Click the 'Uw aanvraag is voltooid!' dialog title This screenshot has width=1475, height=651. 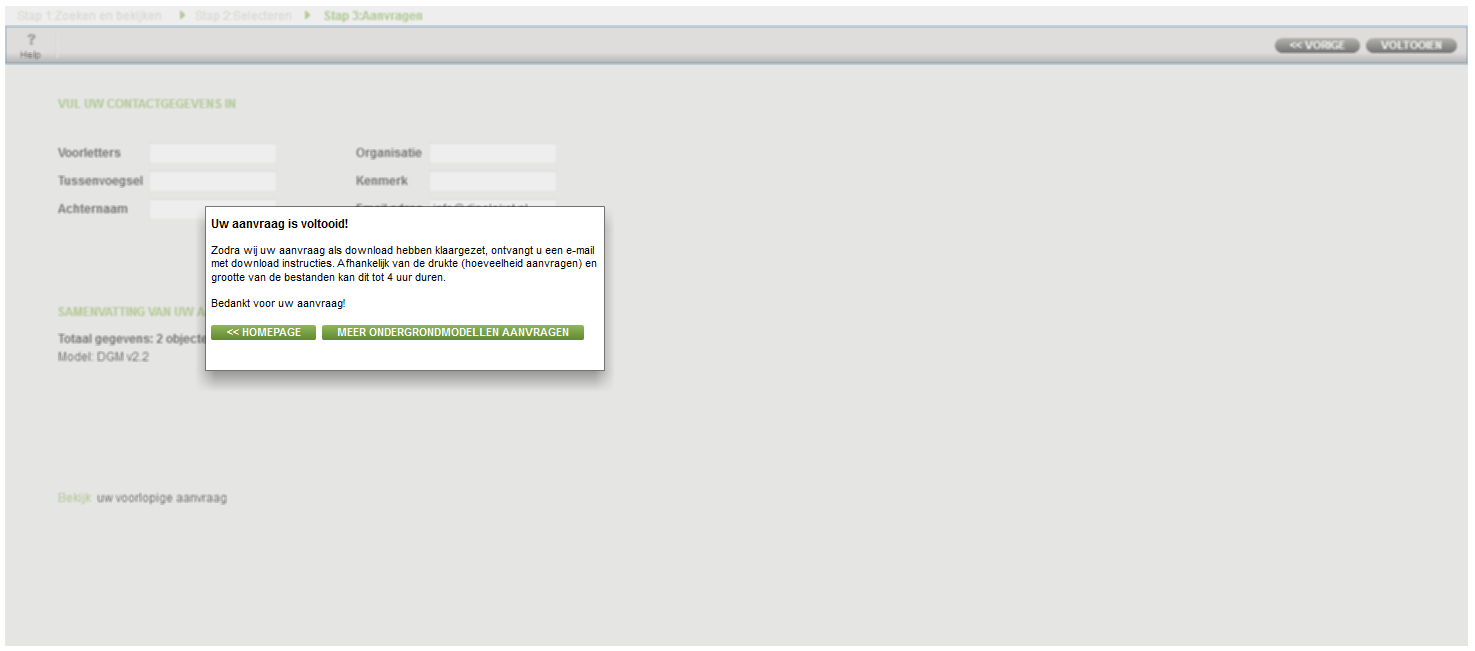(280, 224)
